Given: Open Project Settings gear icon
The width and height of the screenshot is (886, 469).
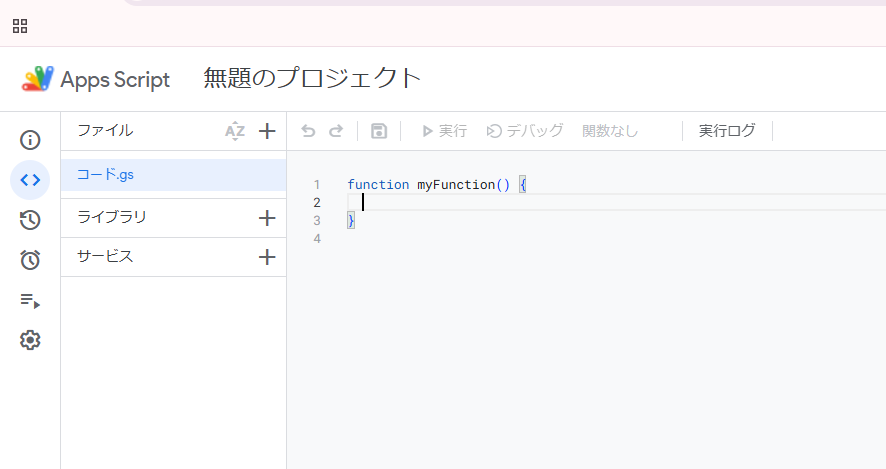Looking at the screenshot, I should (30, 340).
